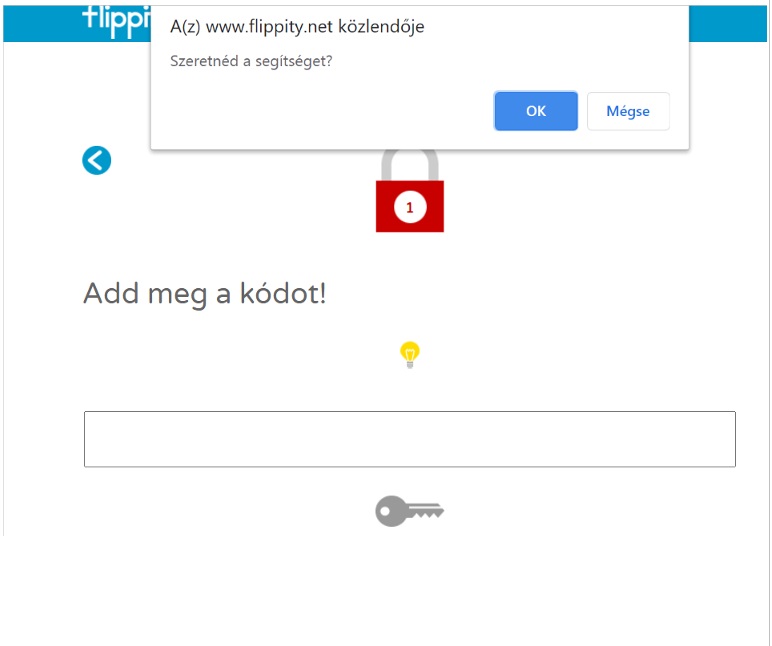This screenshot has height=646, width=772.
Task: Click the gray padlock shackle
Action: (410, 165)
